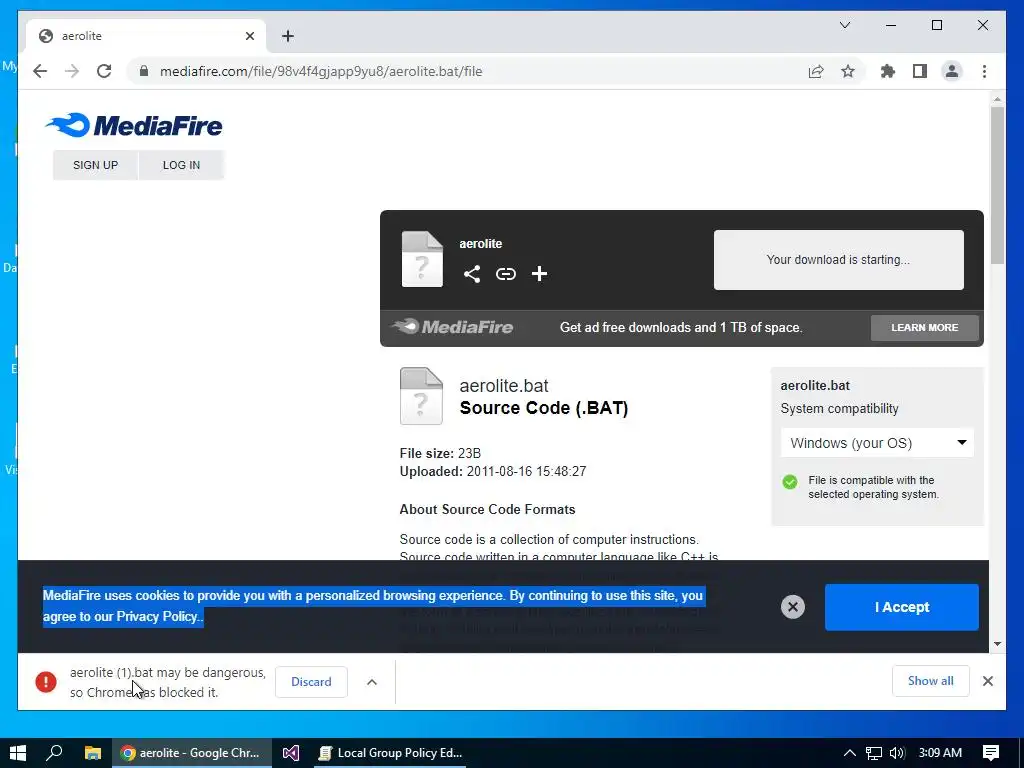
Task: Click the share page icon in address bar
Action: [816, 71]
